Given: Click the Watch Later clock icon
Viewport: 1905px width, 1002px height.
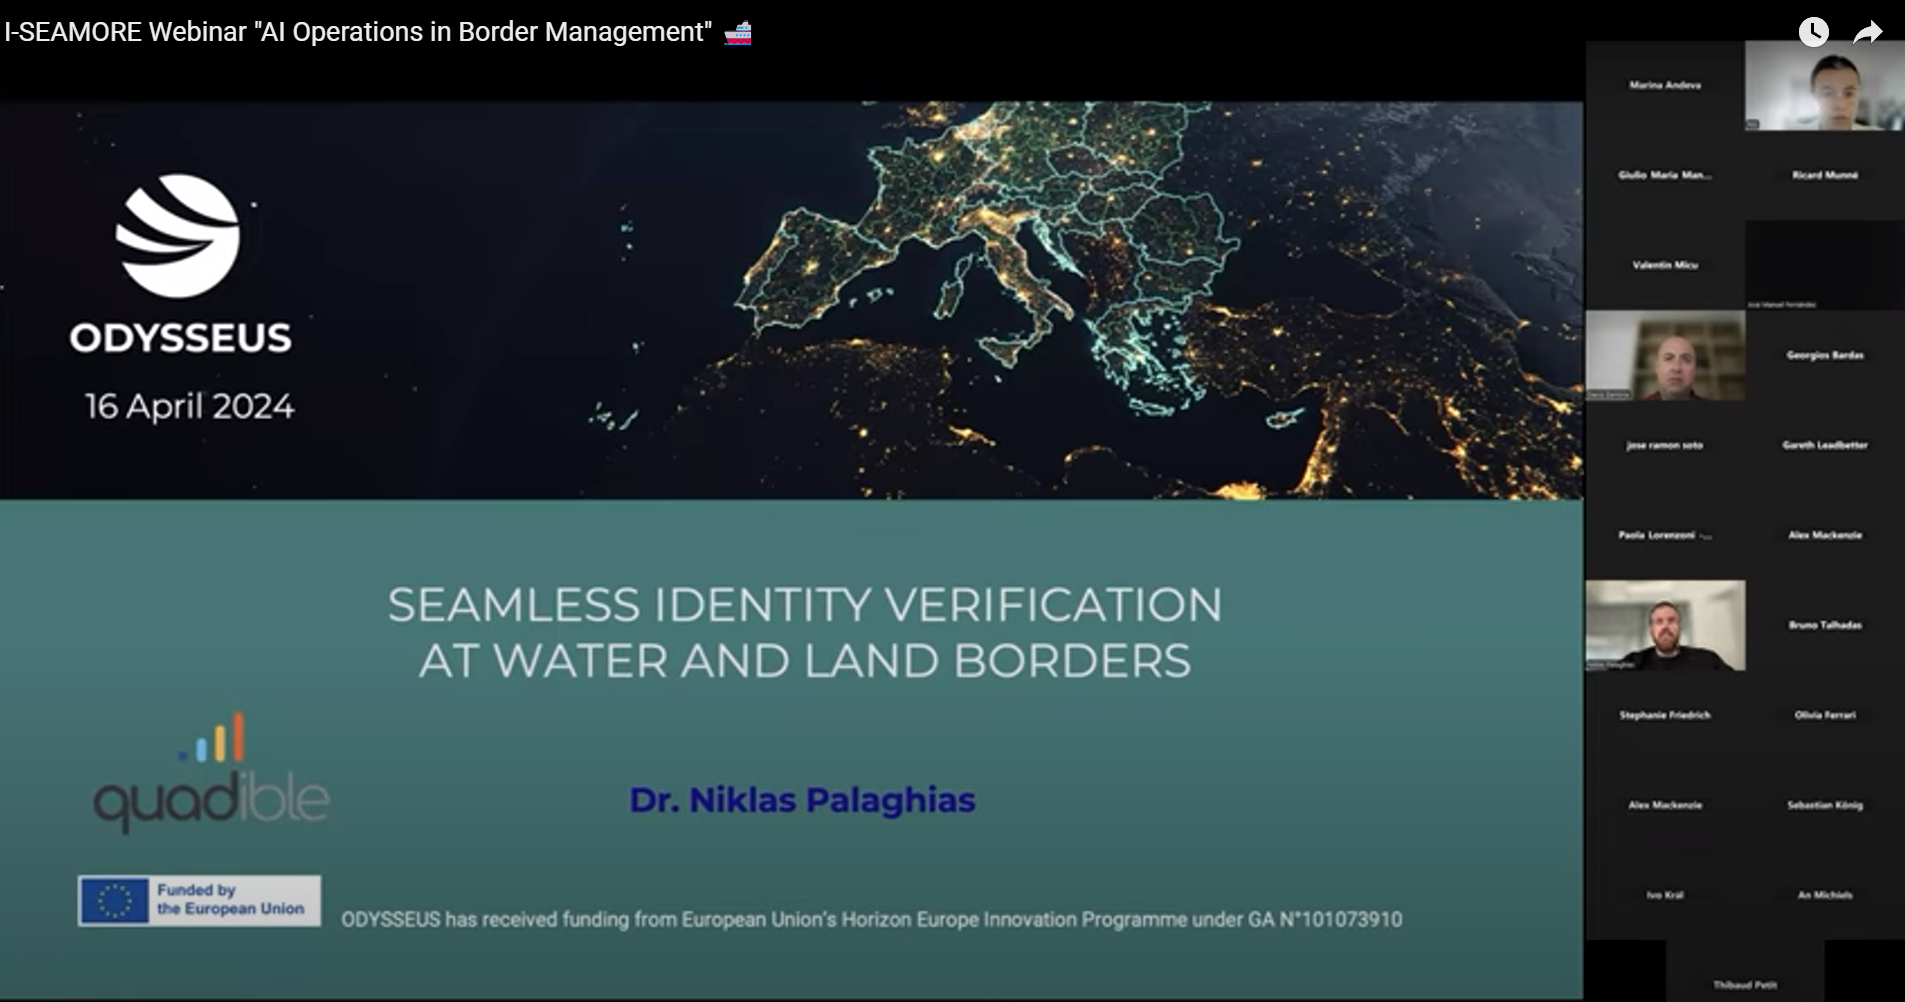Looking at the screenshot, I should (x=1813, y=32).
